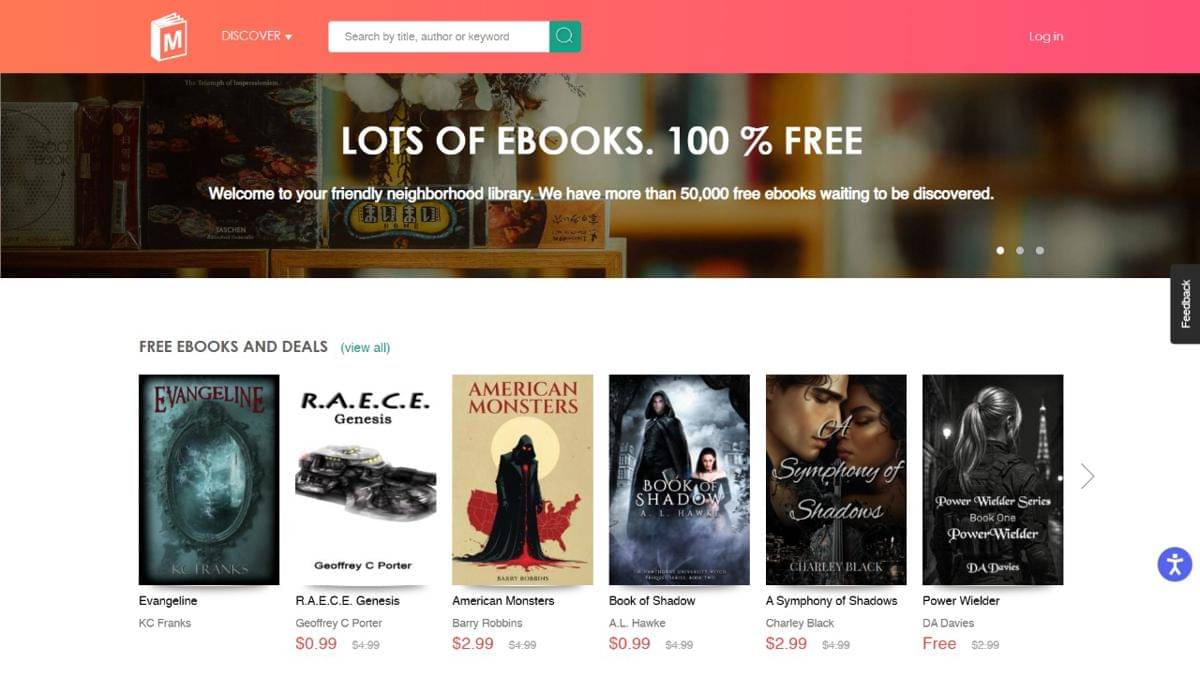Click the Manybooks logo icon
The width and height of the screenshot is (1200, 676).
click(169, 37)
